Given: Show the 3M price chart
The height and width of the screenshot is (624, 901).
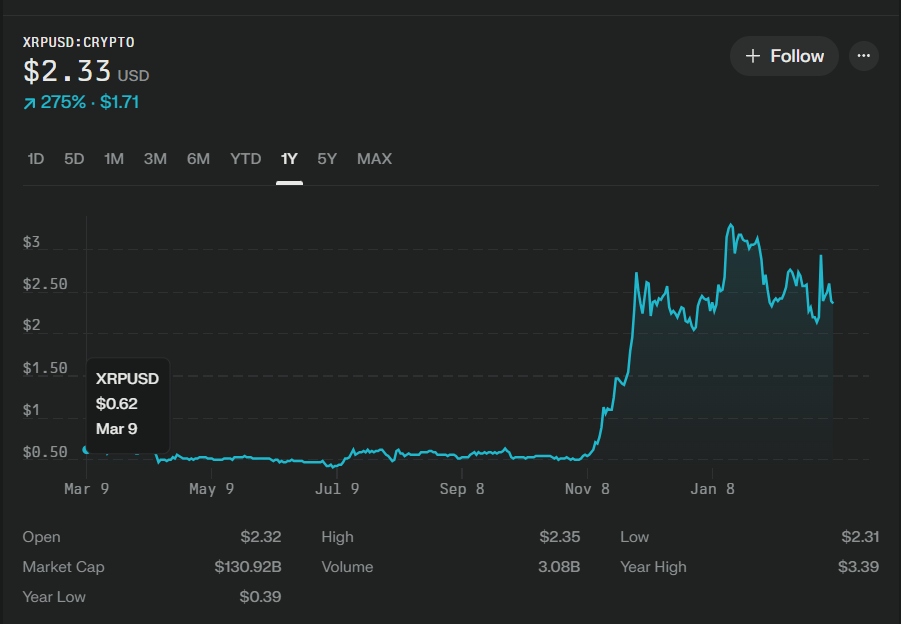Looking at the screenshot, I should click(155, 159).
